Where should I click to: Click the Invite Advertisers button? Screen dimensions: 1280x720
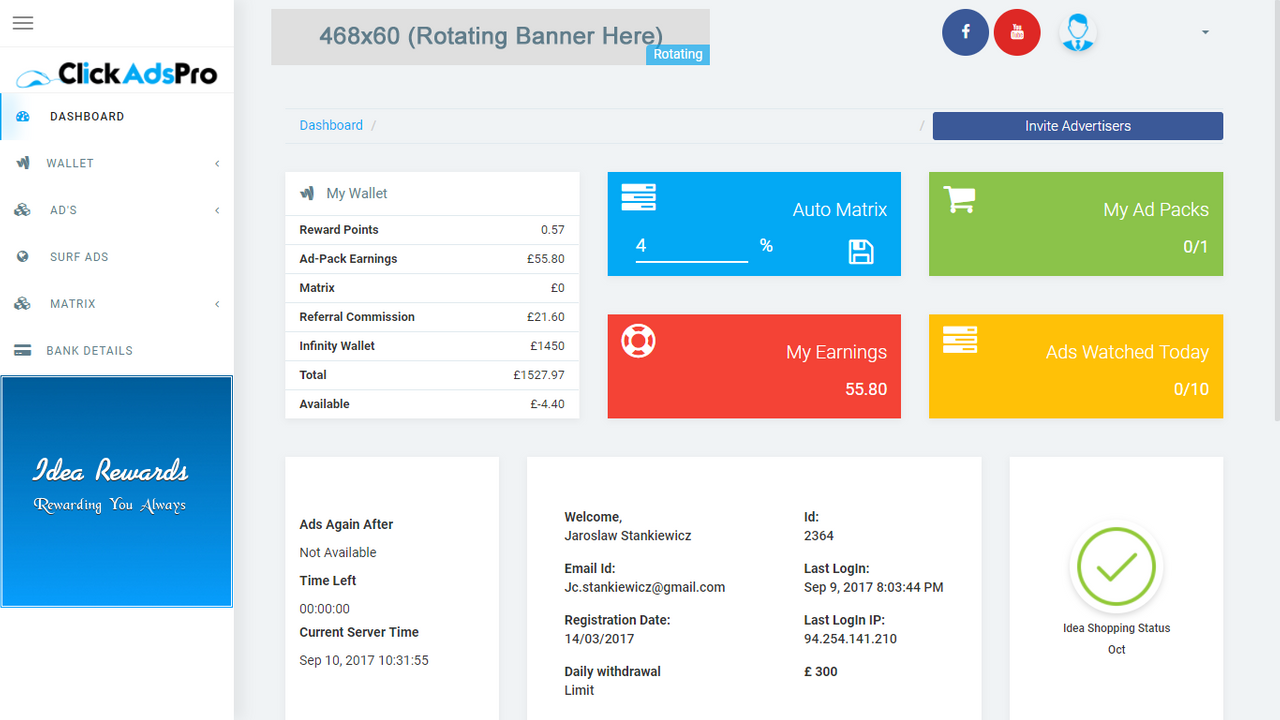1078,126
